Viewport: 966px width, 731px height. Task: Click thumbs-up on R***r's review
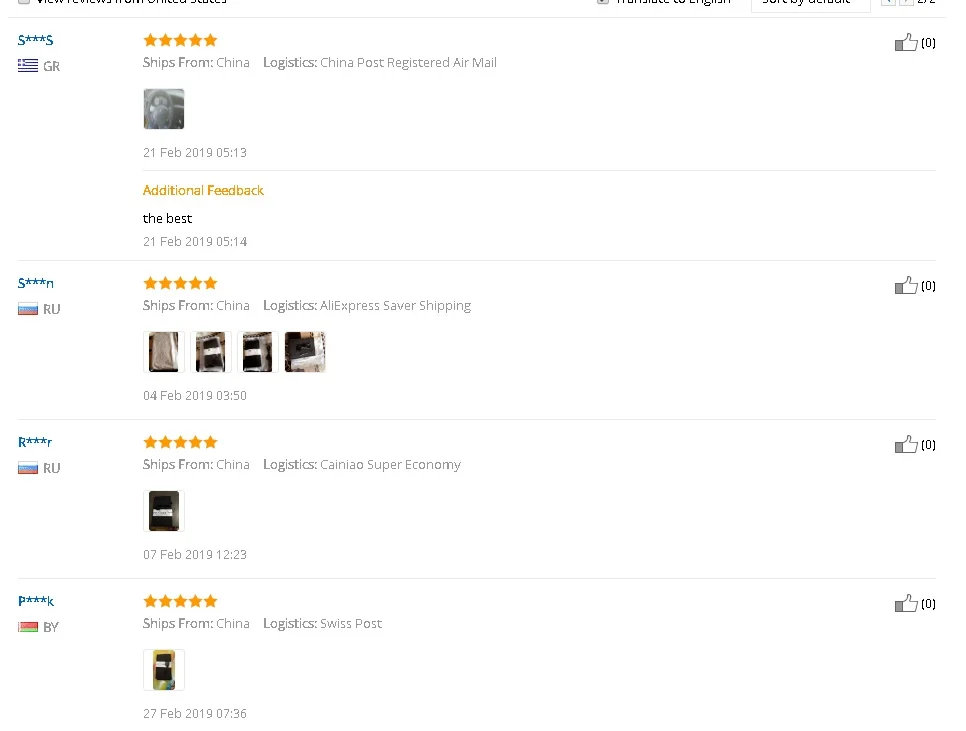pos(906,445)
